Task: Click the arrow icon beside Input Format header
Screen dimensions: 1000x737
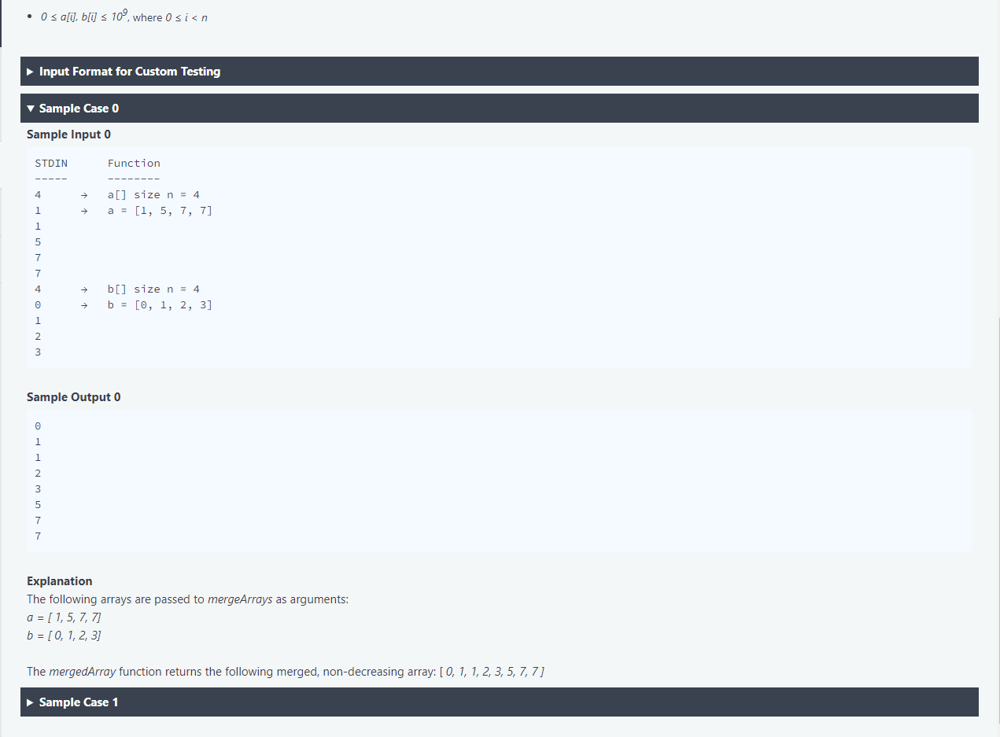Action: 31,71
